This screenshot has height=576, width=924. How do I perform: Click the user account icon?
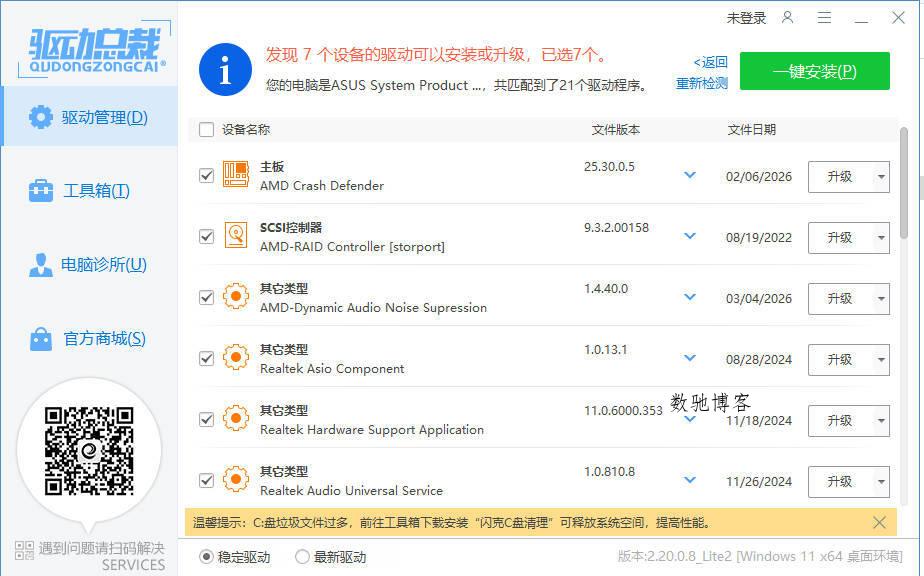(787, 18)
